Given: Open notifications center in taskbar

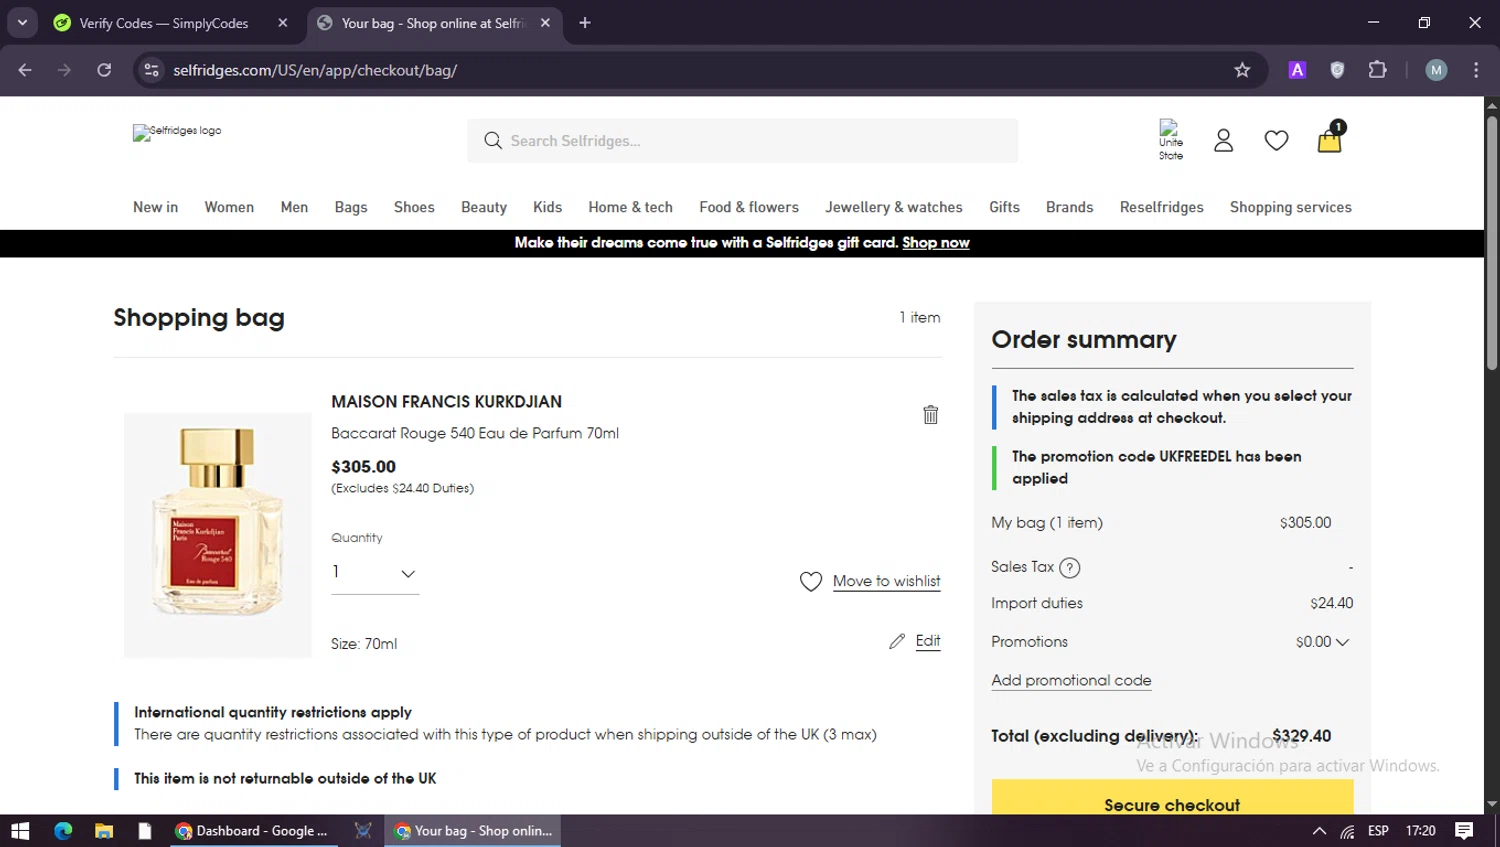Looking at the screenshot, I should click(x=1464, y=831).
